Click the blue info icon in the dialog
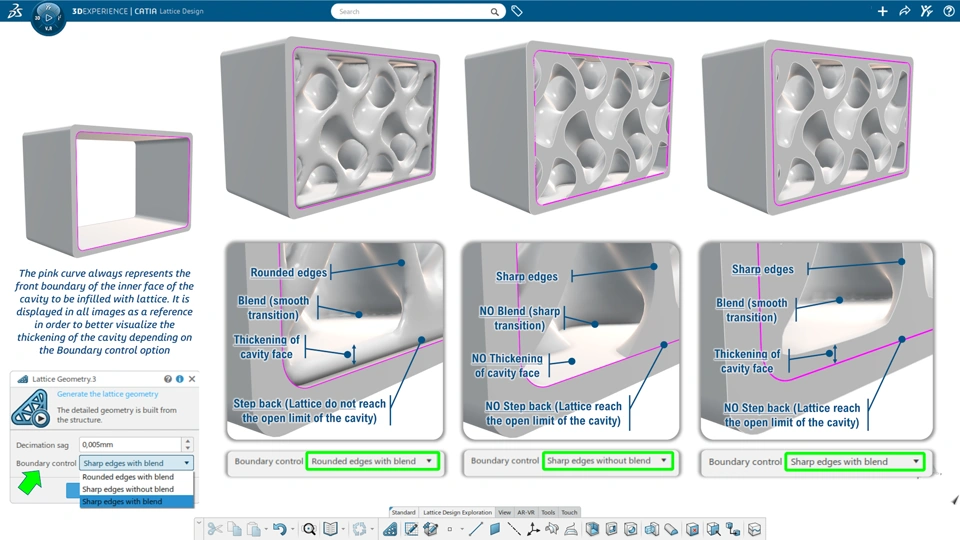The image size is (960, 540). [180, 379]
